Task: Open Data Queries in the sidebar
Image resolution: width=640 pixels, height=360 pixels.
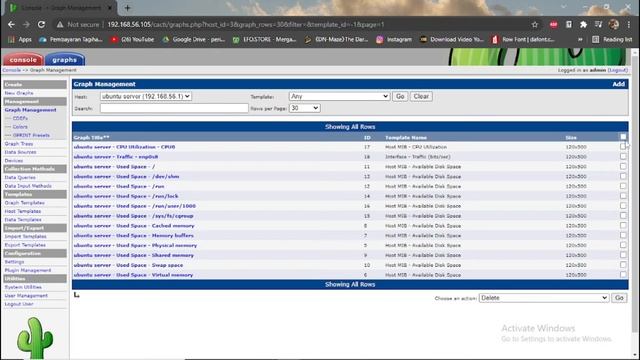Action: point(20,178)
